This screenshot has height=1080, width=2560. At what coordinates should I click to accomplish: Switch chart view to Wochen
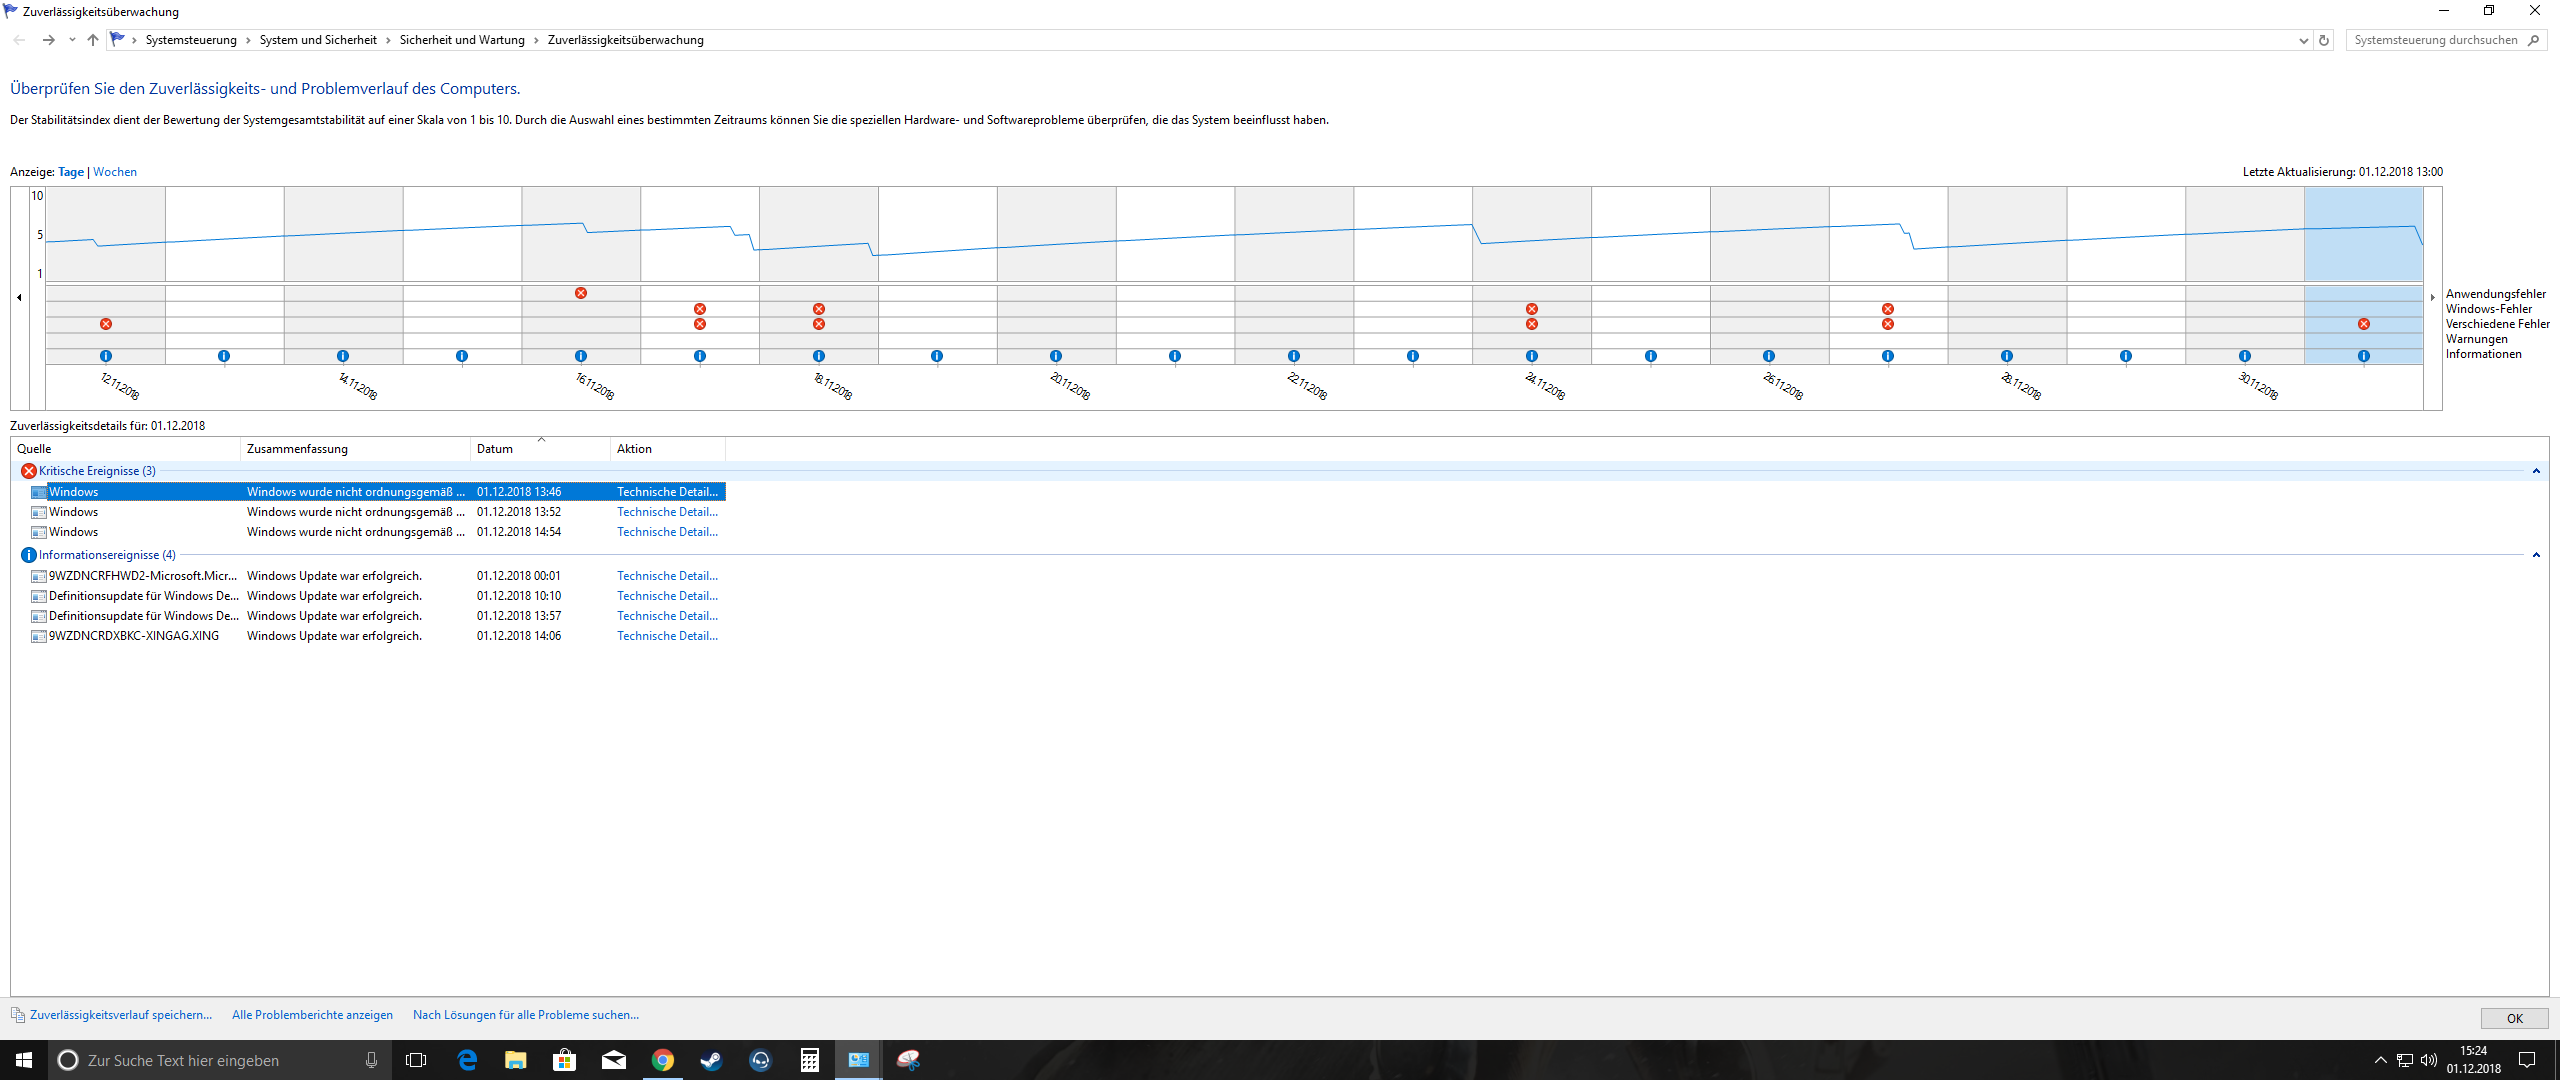click(115, 172)
